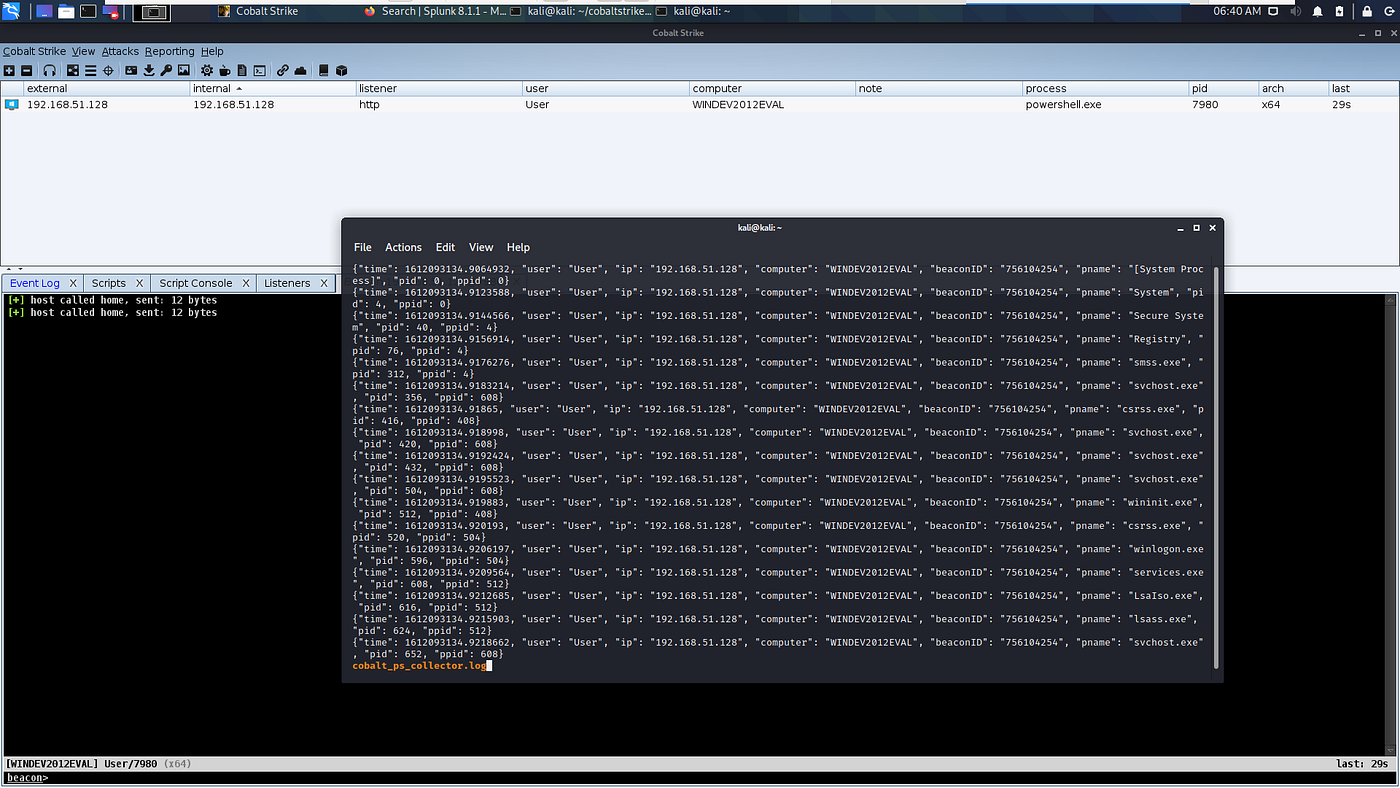Click the Manage web server cloud icon
The image size is (1400, 788).
point(300,71)
